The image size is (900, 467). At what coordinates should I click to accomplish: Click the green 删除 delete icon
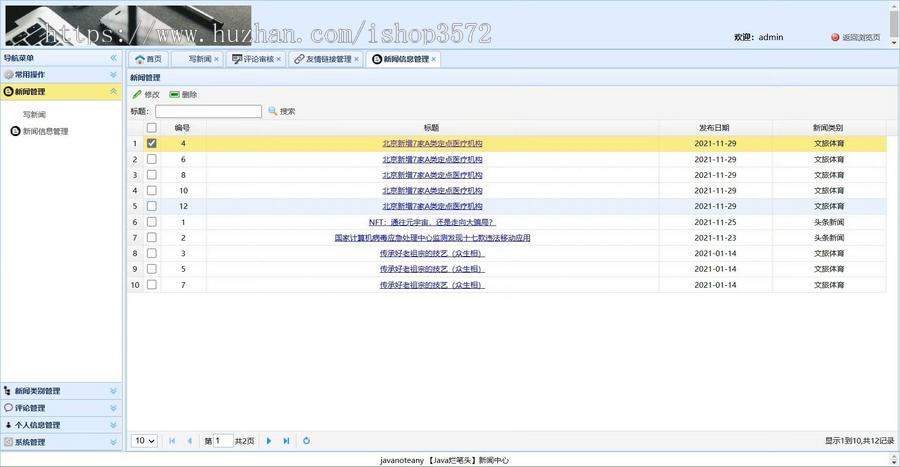pyautogui.click(x=174, y=95)
